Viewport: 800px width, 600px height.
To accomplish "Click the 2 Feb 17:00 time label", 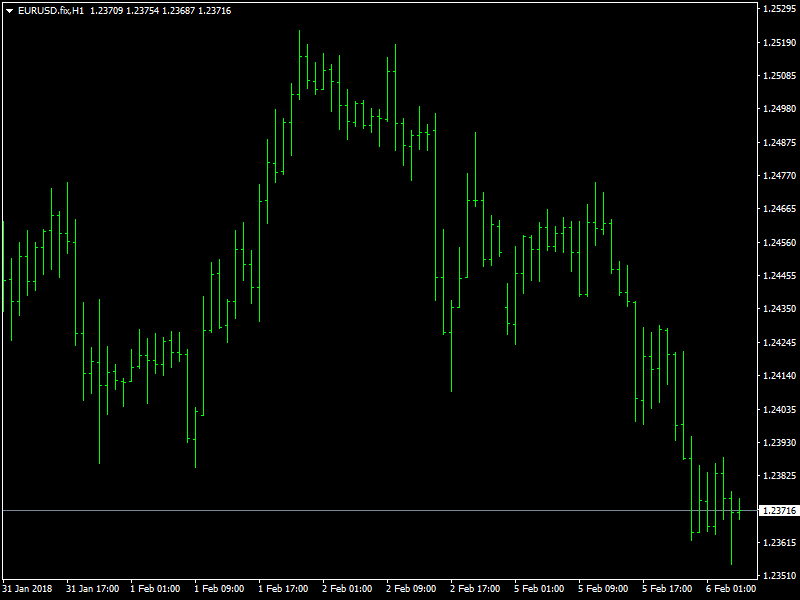I will coord(475,589).
